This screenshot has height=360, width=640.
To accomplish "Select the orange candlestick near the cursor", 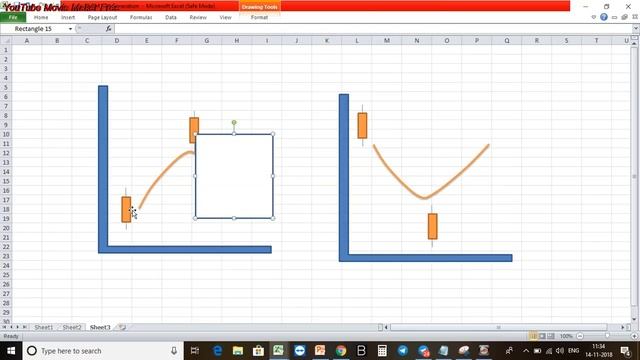I will coord(126,209).
